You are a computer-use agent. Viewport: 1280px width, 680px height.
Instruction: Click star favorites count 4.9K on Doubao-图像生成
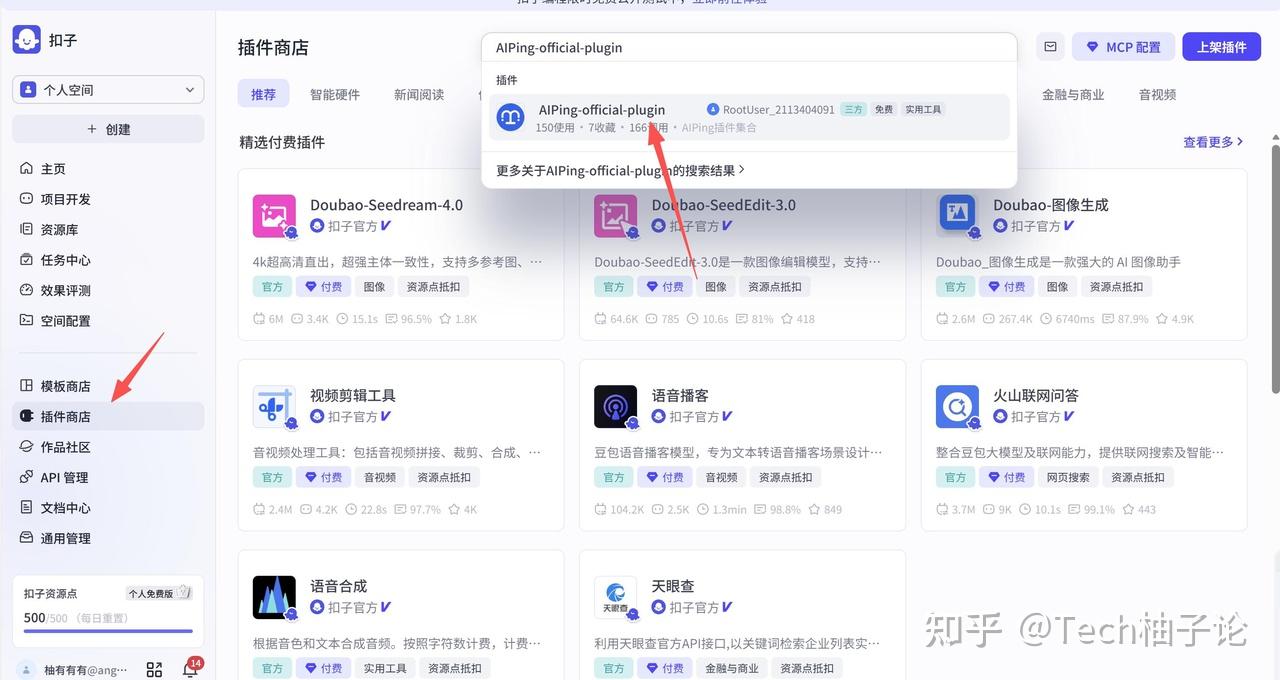1175,319
